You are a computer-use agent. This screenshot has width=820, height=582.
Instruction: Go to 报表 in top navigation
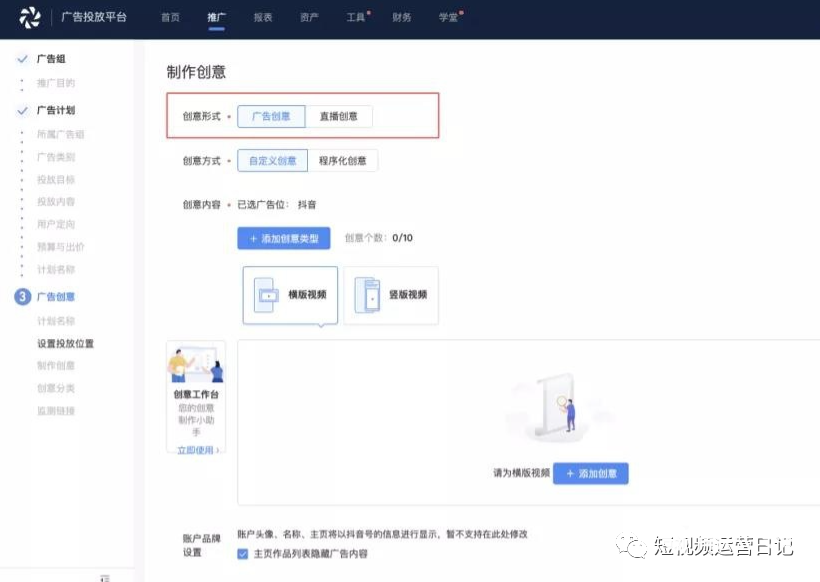point(263,18)
